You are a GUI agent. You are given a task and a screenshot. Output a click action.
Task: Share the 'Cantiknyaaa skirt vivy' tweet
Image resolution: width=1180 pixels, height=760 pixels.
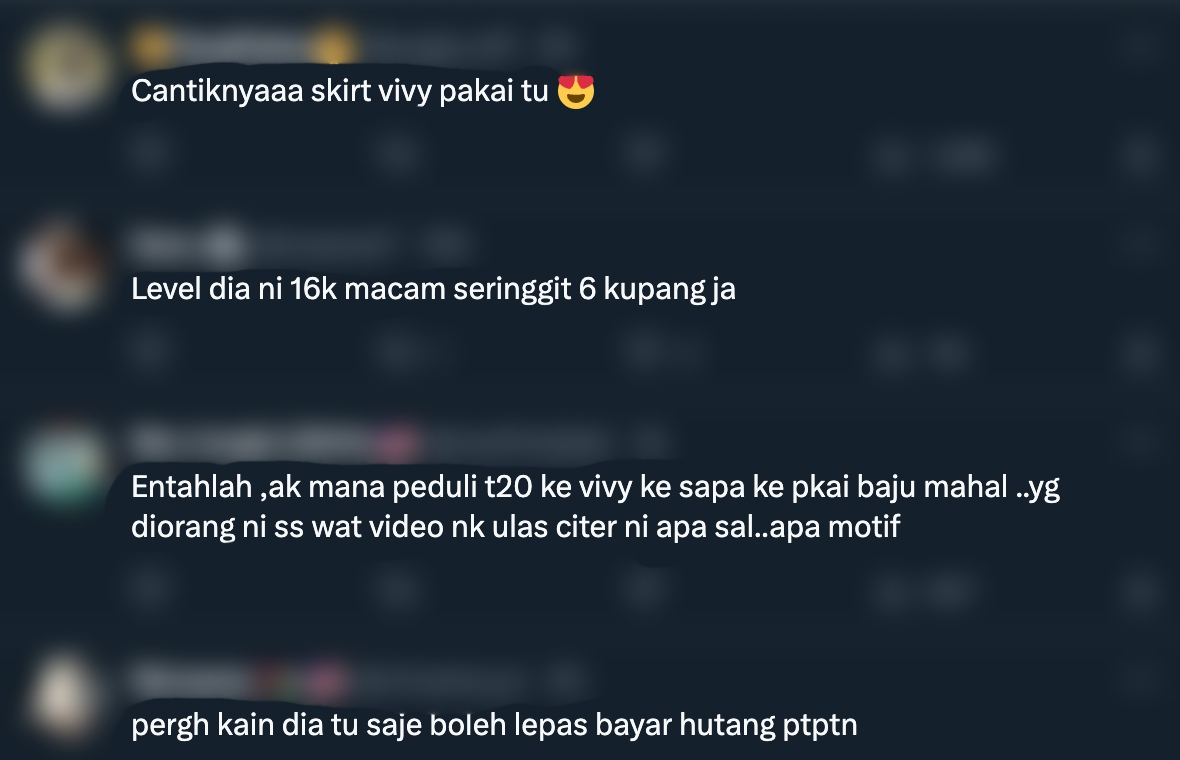coord(1140,156)
